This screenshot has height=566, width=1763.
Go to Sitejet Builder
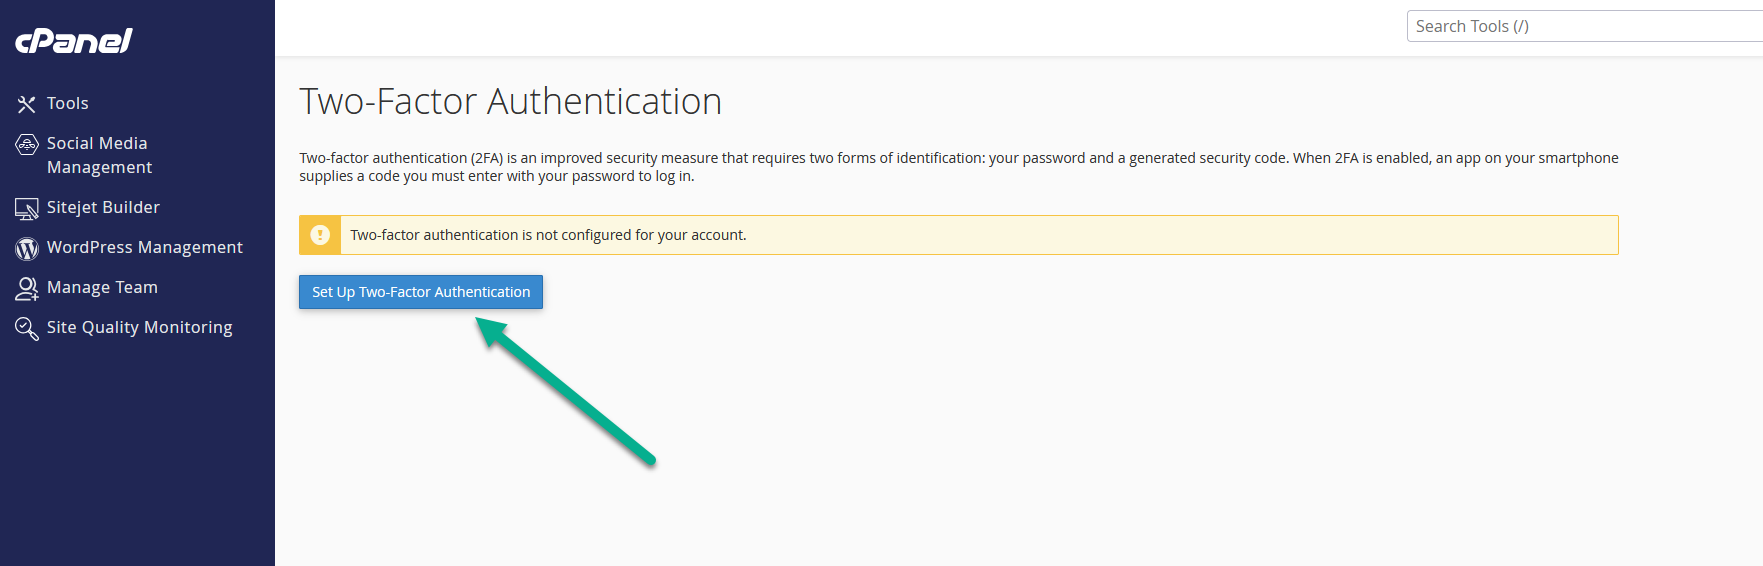tap(103, 207)
